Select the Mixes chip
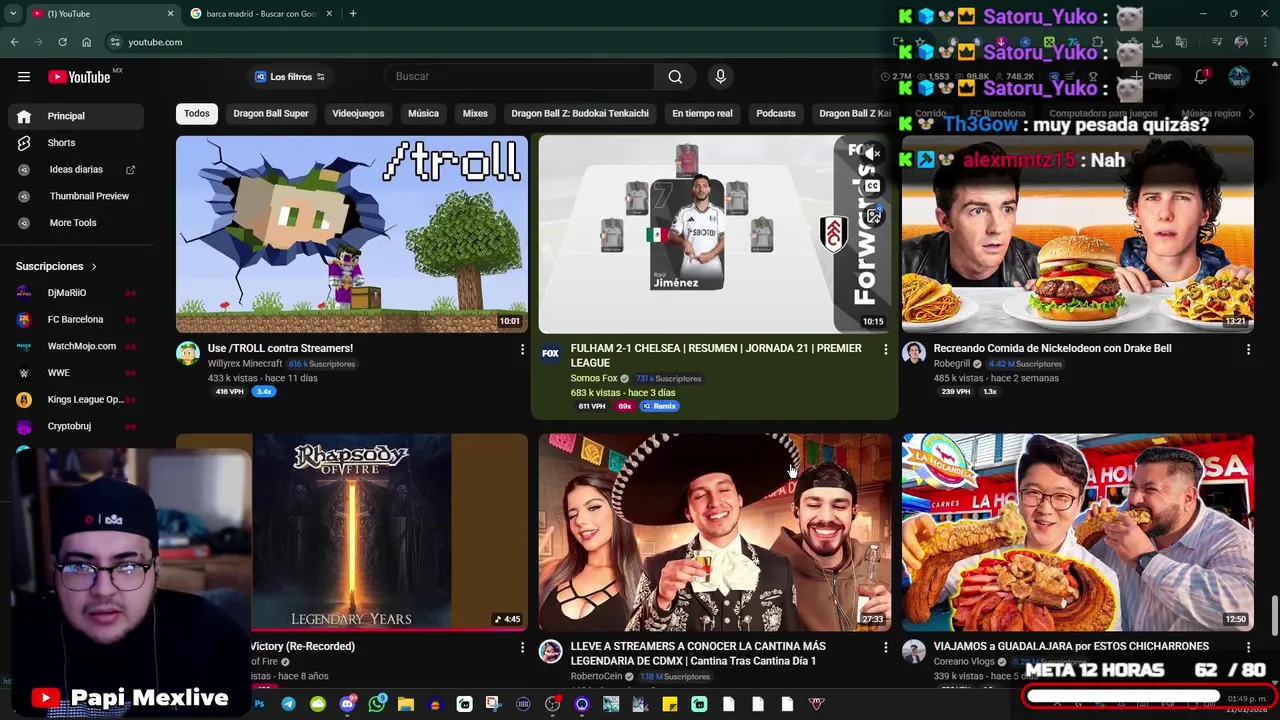This screenshot has height=720, width=1280. click(x=475, y=114)
